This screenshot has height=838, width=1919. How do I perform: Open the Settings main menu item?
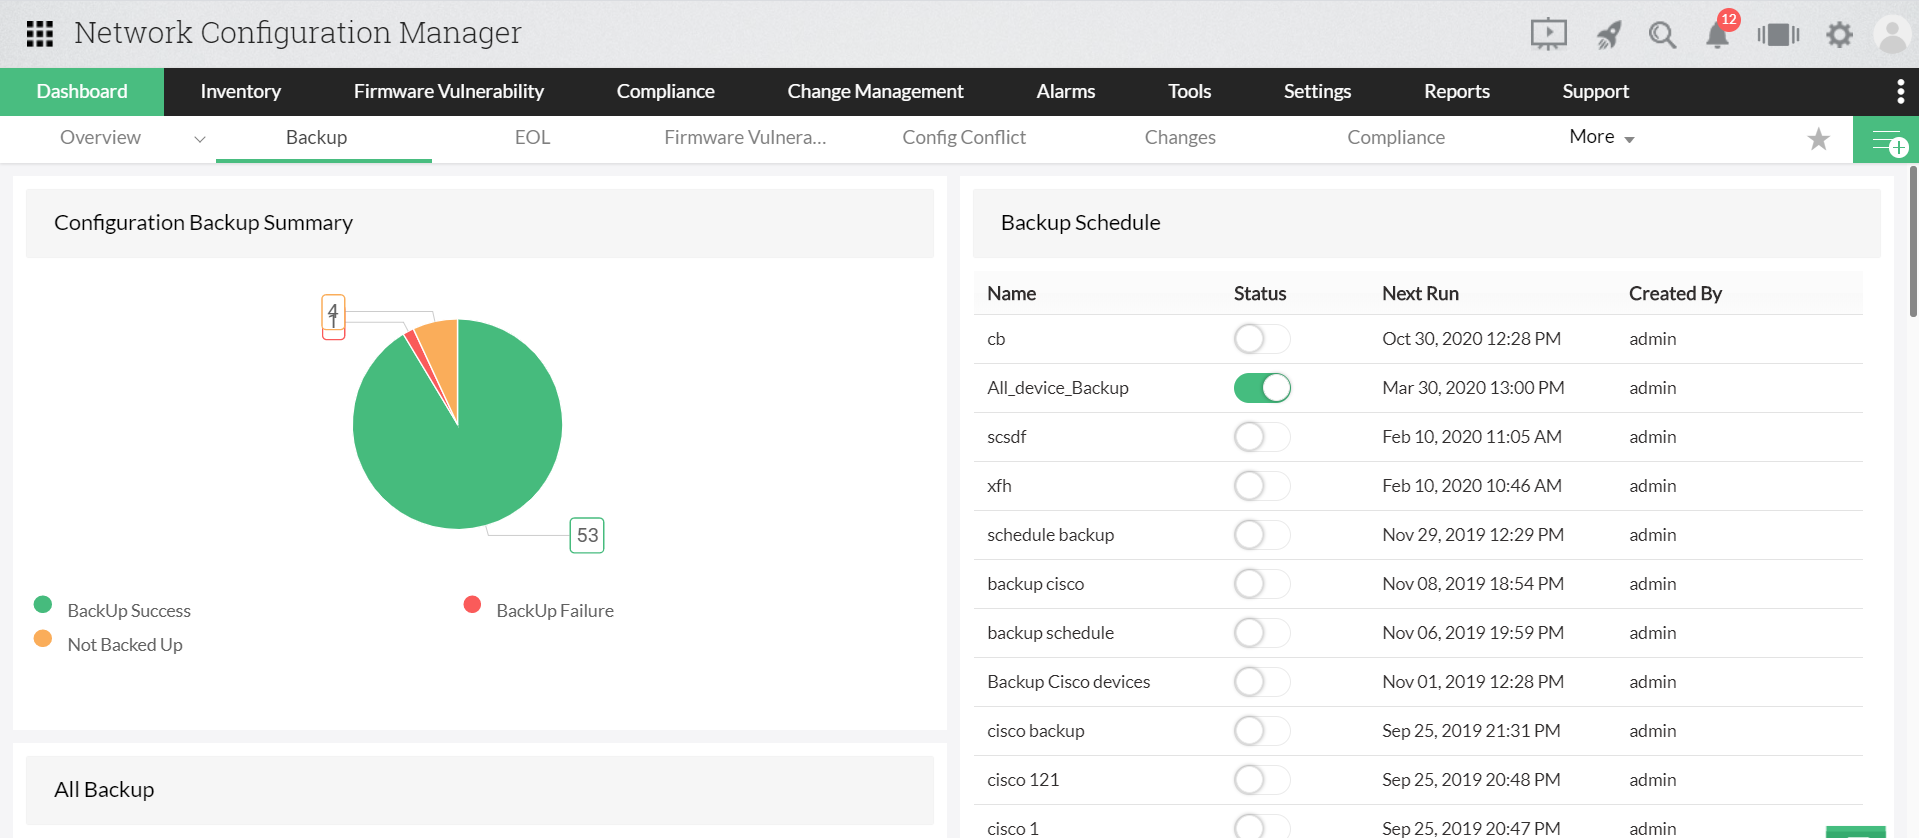[1317, 92]
